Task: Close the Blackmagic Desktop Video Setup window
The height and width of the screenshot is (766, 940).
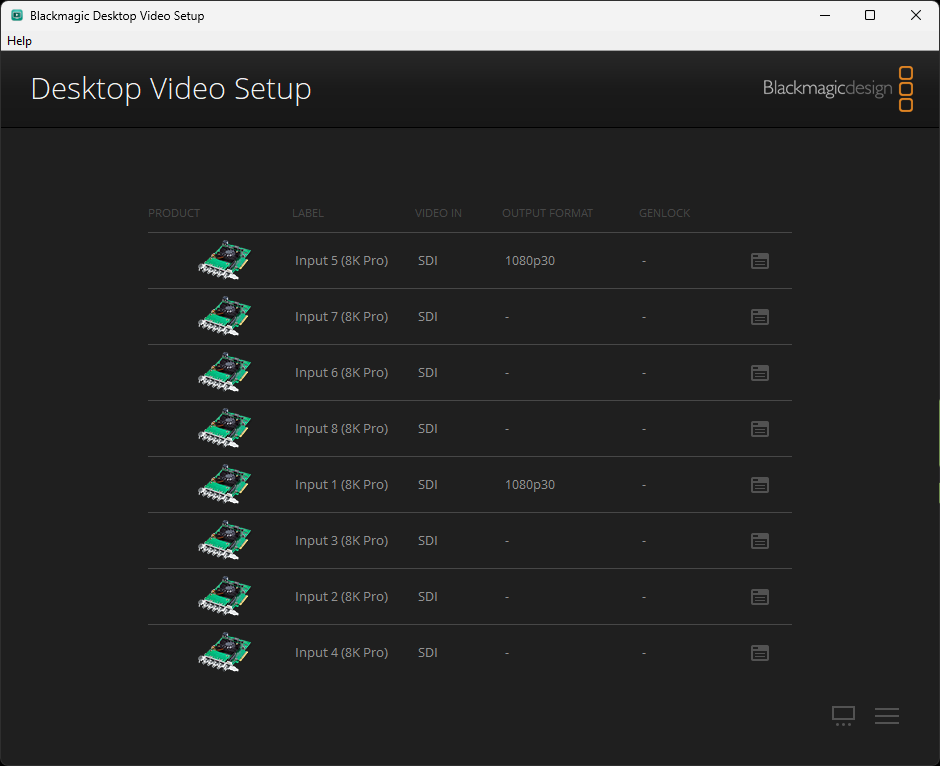Action: 915,16
